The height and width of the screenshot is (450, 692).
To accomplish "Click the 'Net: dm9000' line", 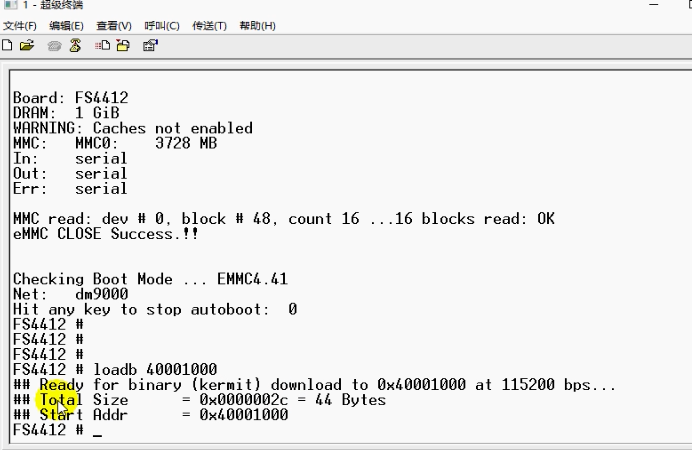I will click(x=71, y=294).
